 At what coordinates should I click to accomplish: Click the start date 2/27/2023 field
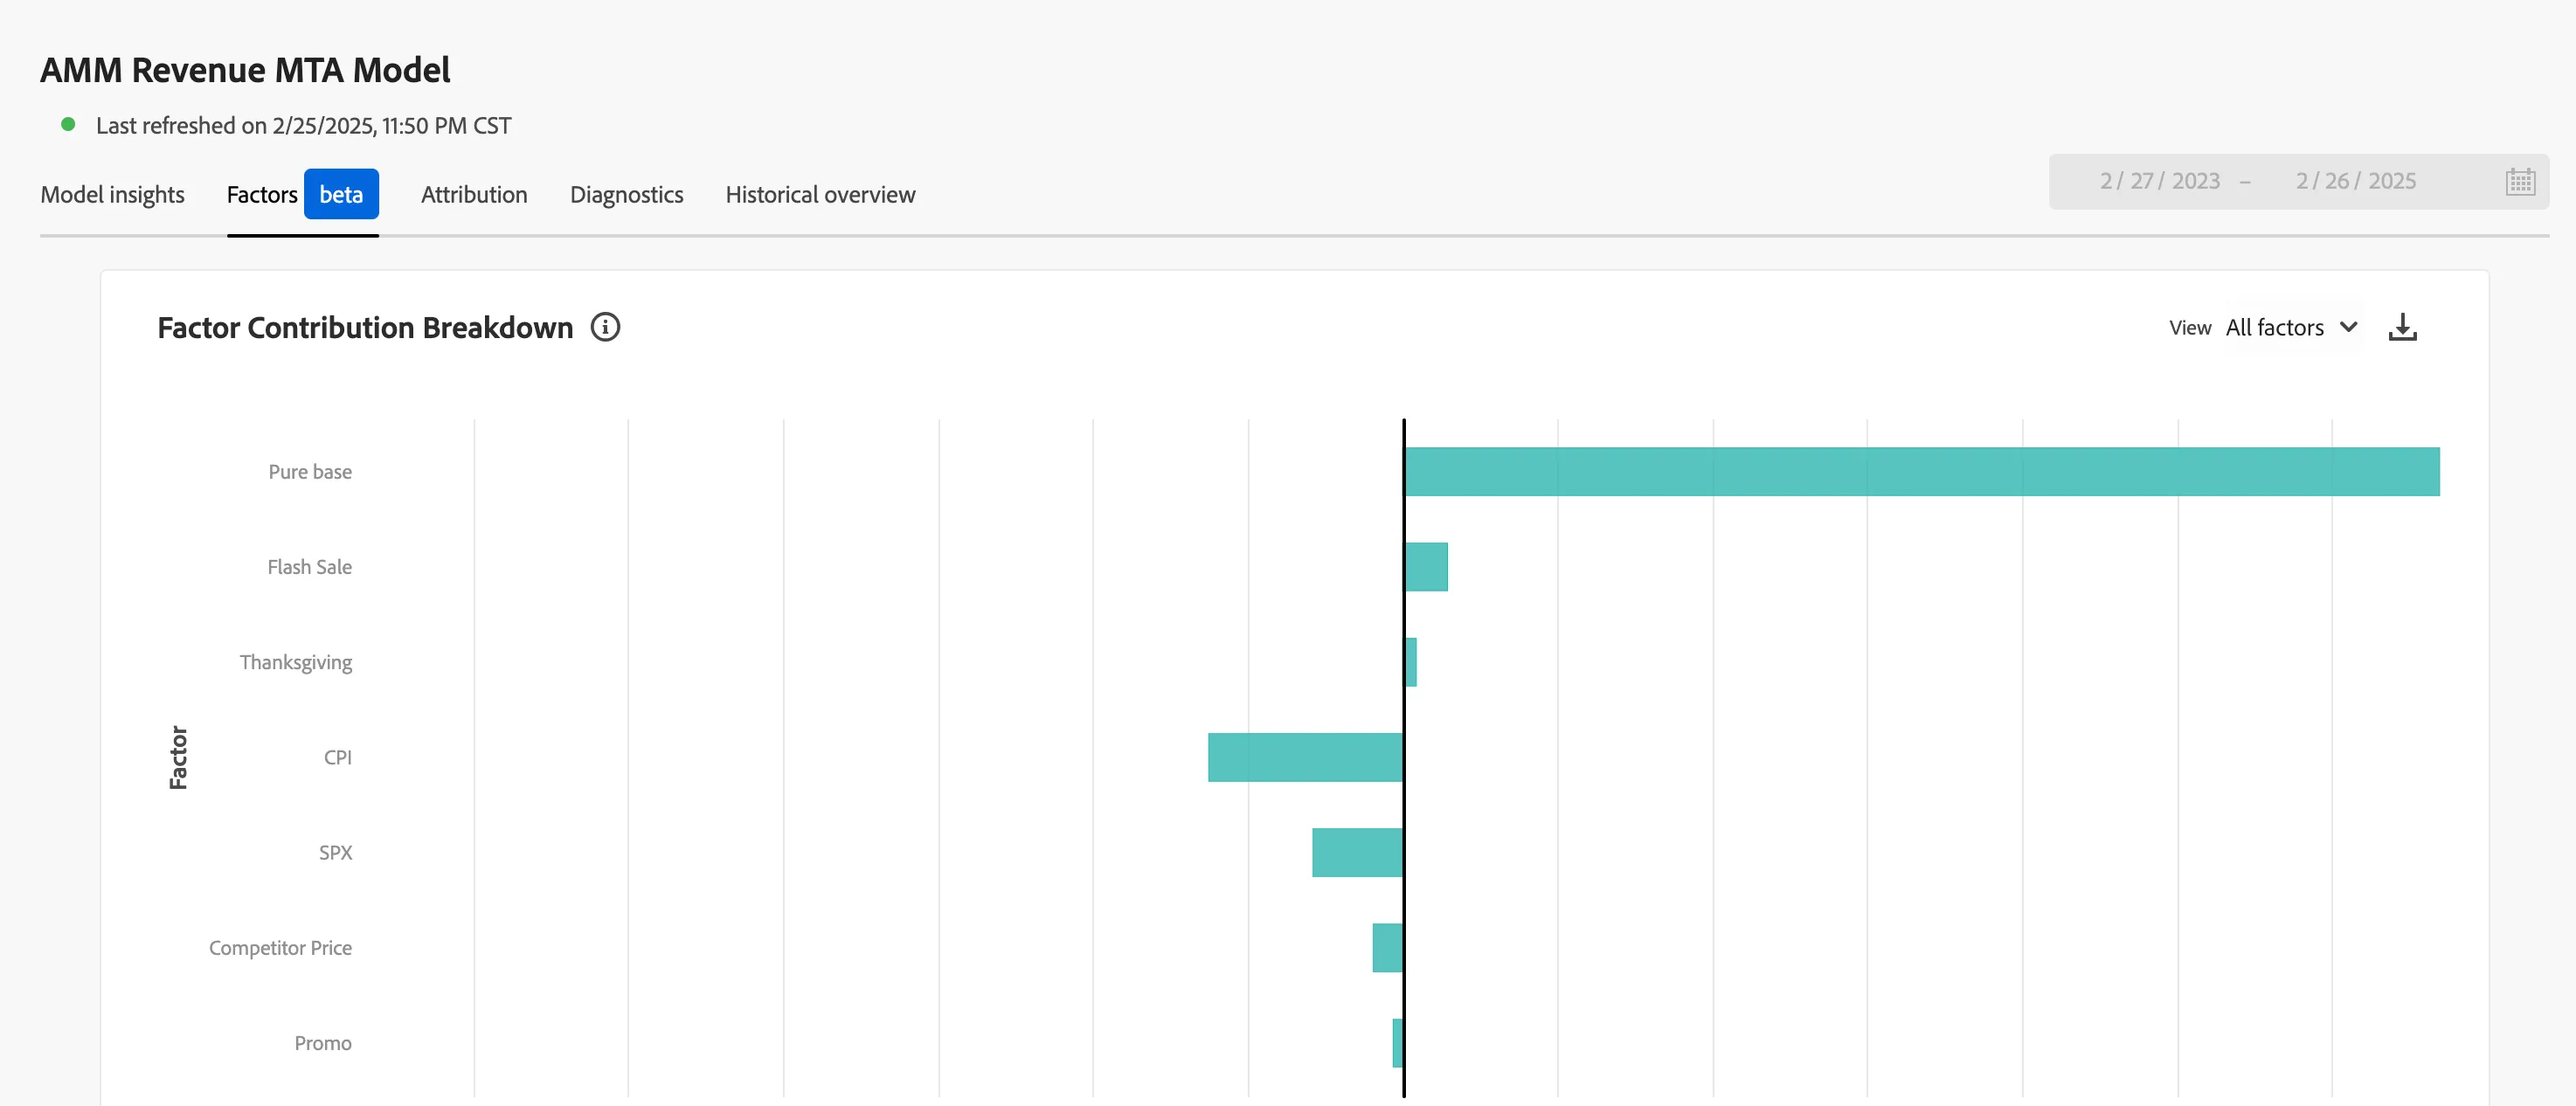pyautogui.click(x=2159, y=181)
